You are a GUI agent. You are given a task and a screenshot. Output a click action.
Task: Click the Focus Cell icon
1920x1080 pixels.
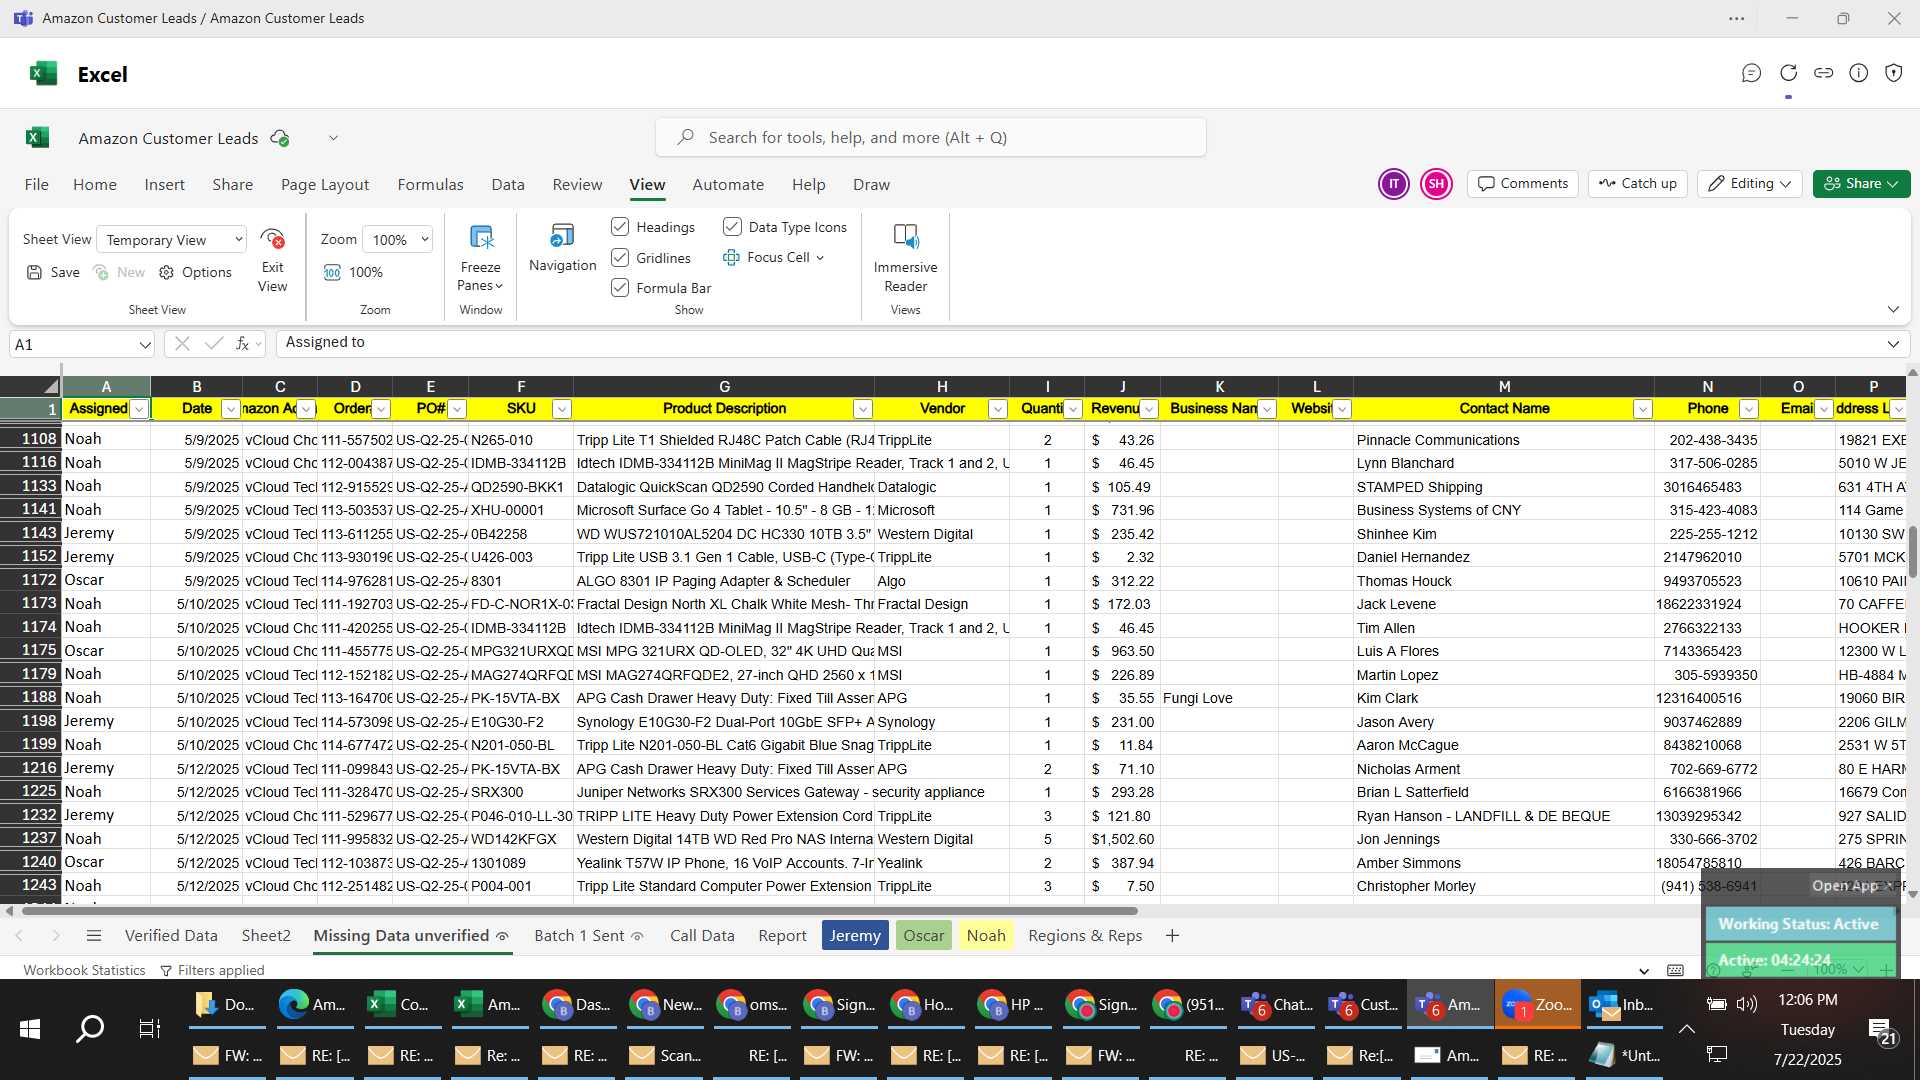[731, 257]
